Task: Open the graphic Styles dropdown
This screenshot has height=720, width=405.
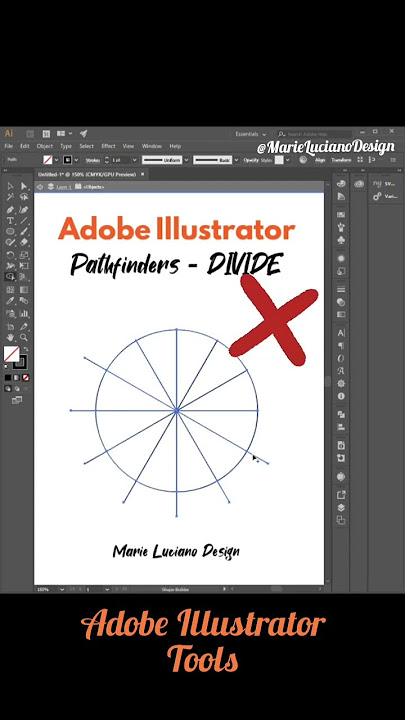Action: coord(287,160)
